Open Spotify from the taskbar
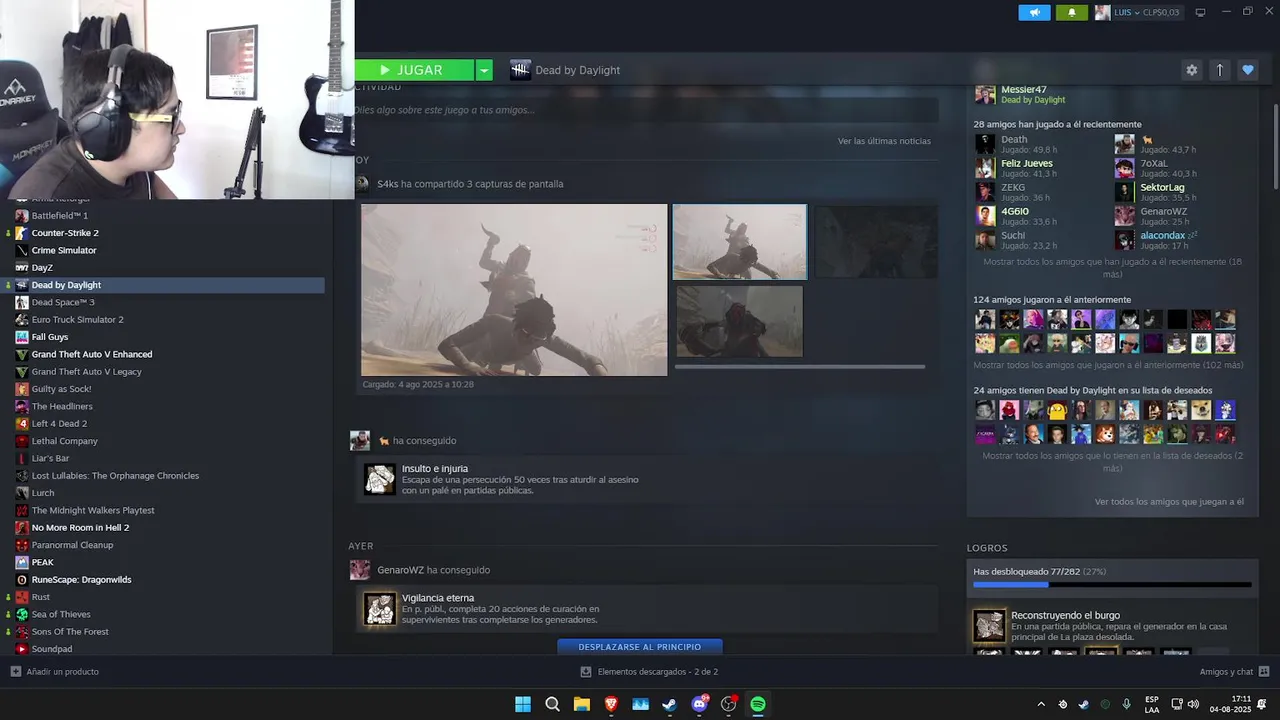The image size is (1280, 720). pyautogui.click(x=758, y=704)
